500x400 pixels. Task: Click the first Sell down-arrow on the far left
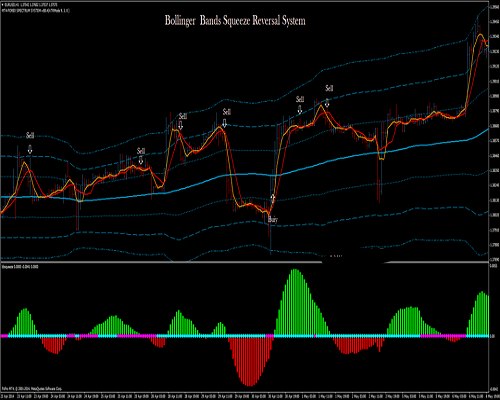(x=30, y=149)
